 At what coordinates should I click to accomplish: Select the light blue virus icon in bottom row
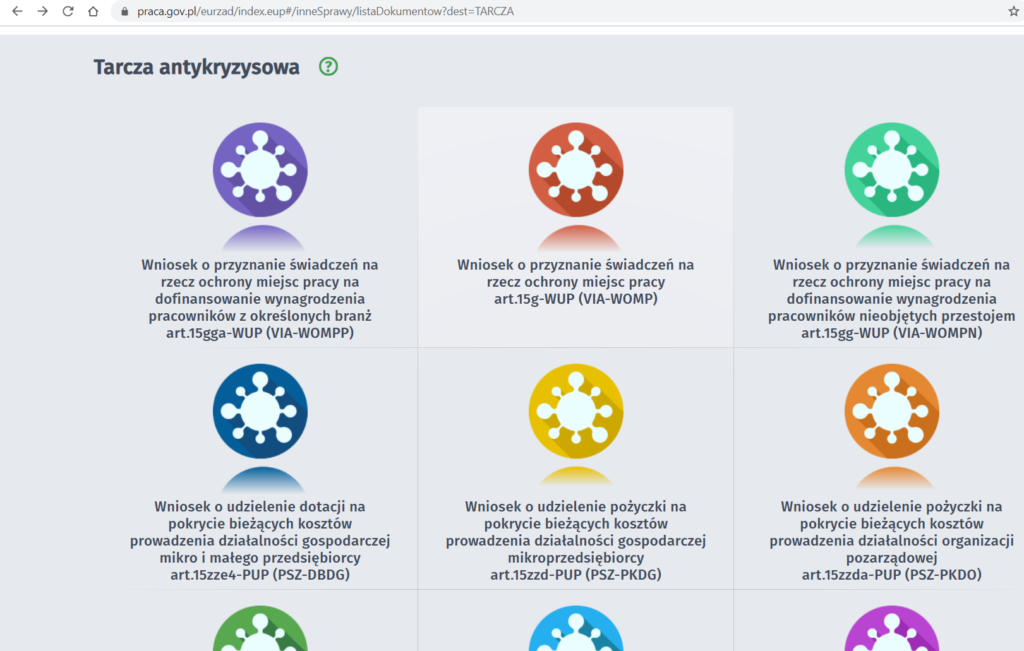pos(576,629)
